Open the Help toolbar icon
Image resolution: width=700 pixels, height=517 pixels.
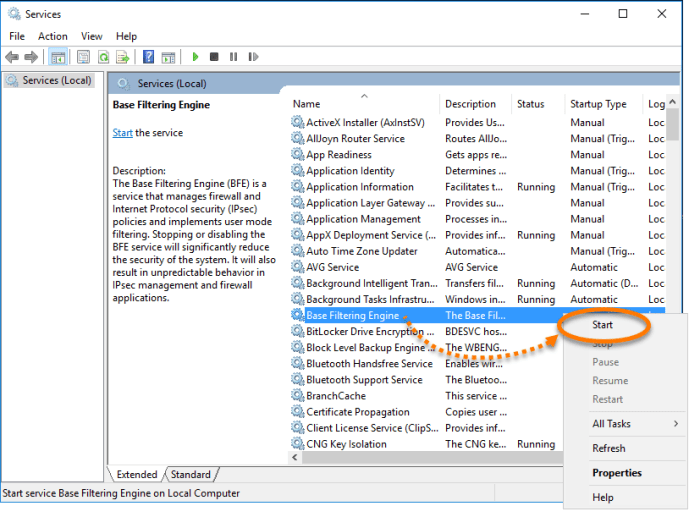(148, 57)
